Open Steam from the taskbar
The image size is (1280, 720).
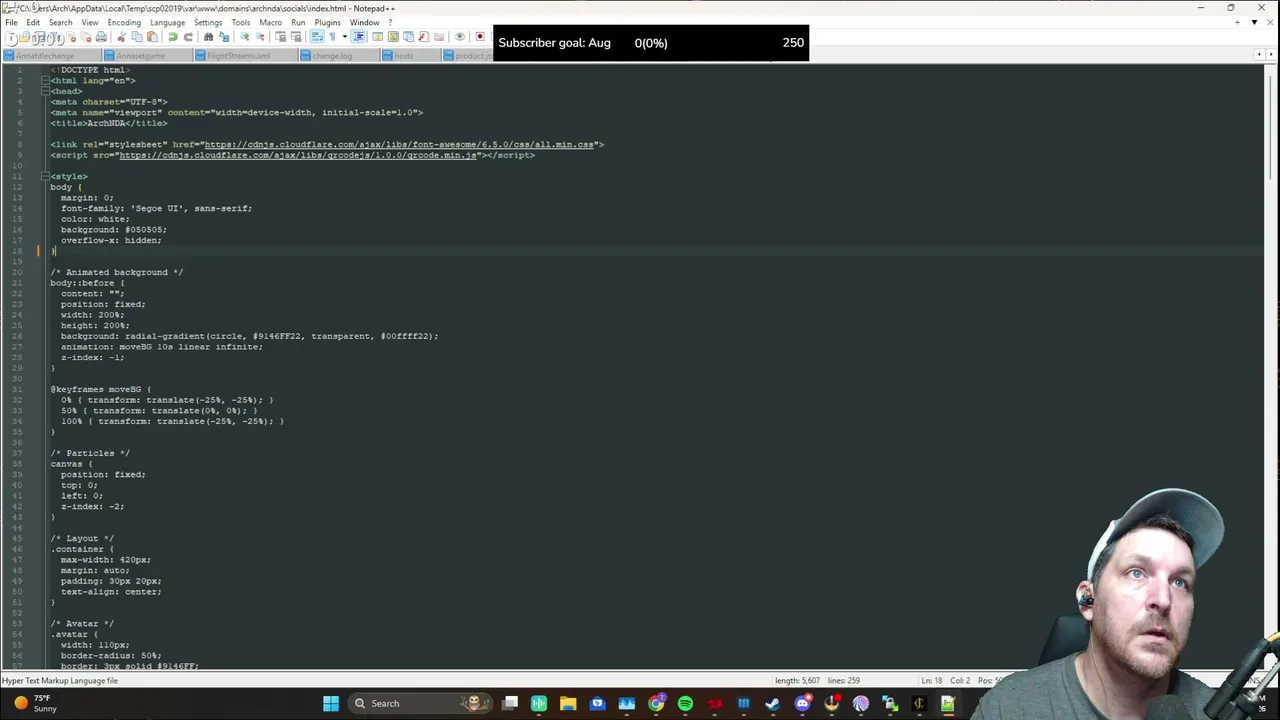772,703
